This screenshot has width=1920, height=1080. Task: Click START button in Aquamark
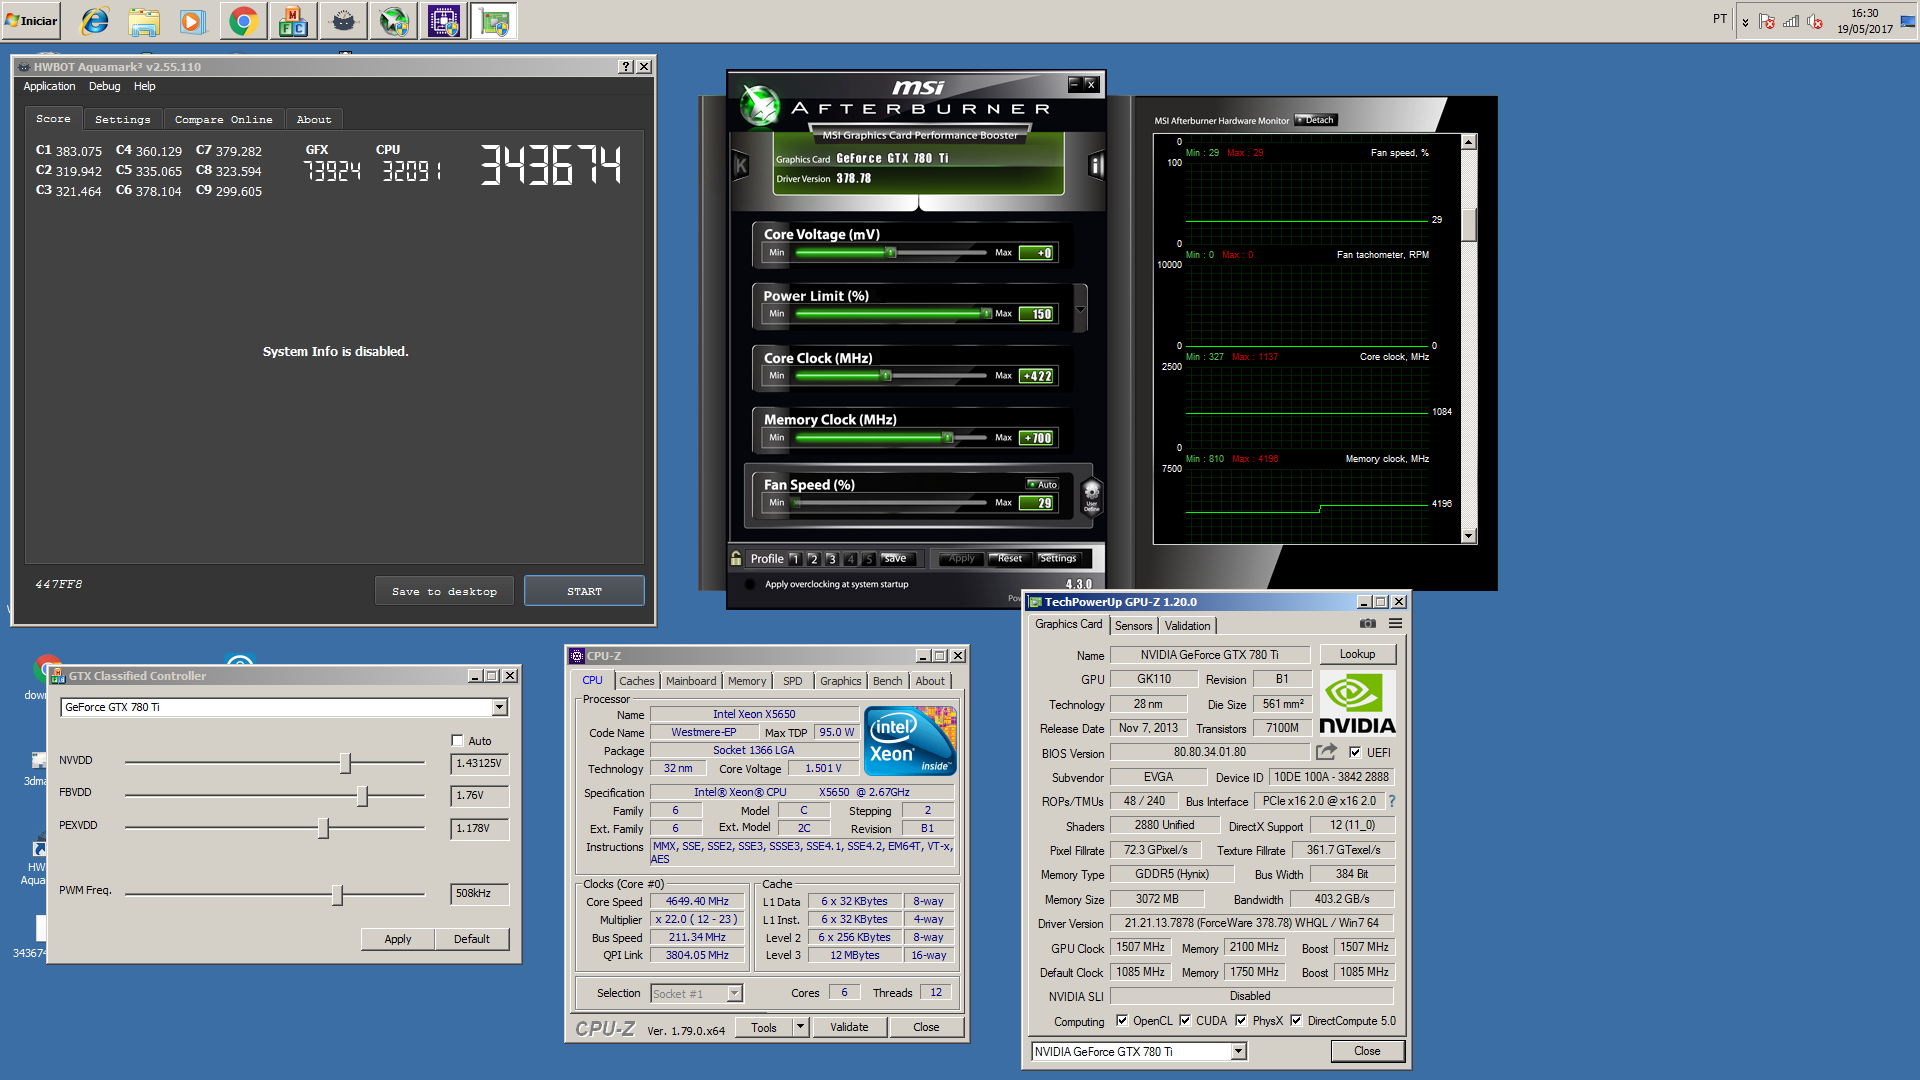point(584,591)
